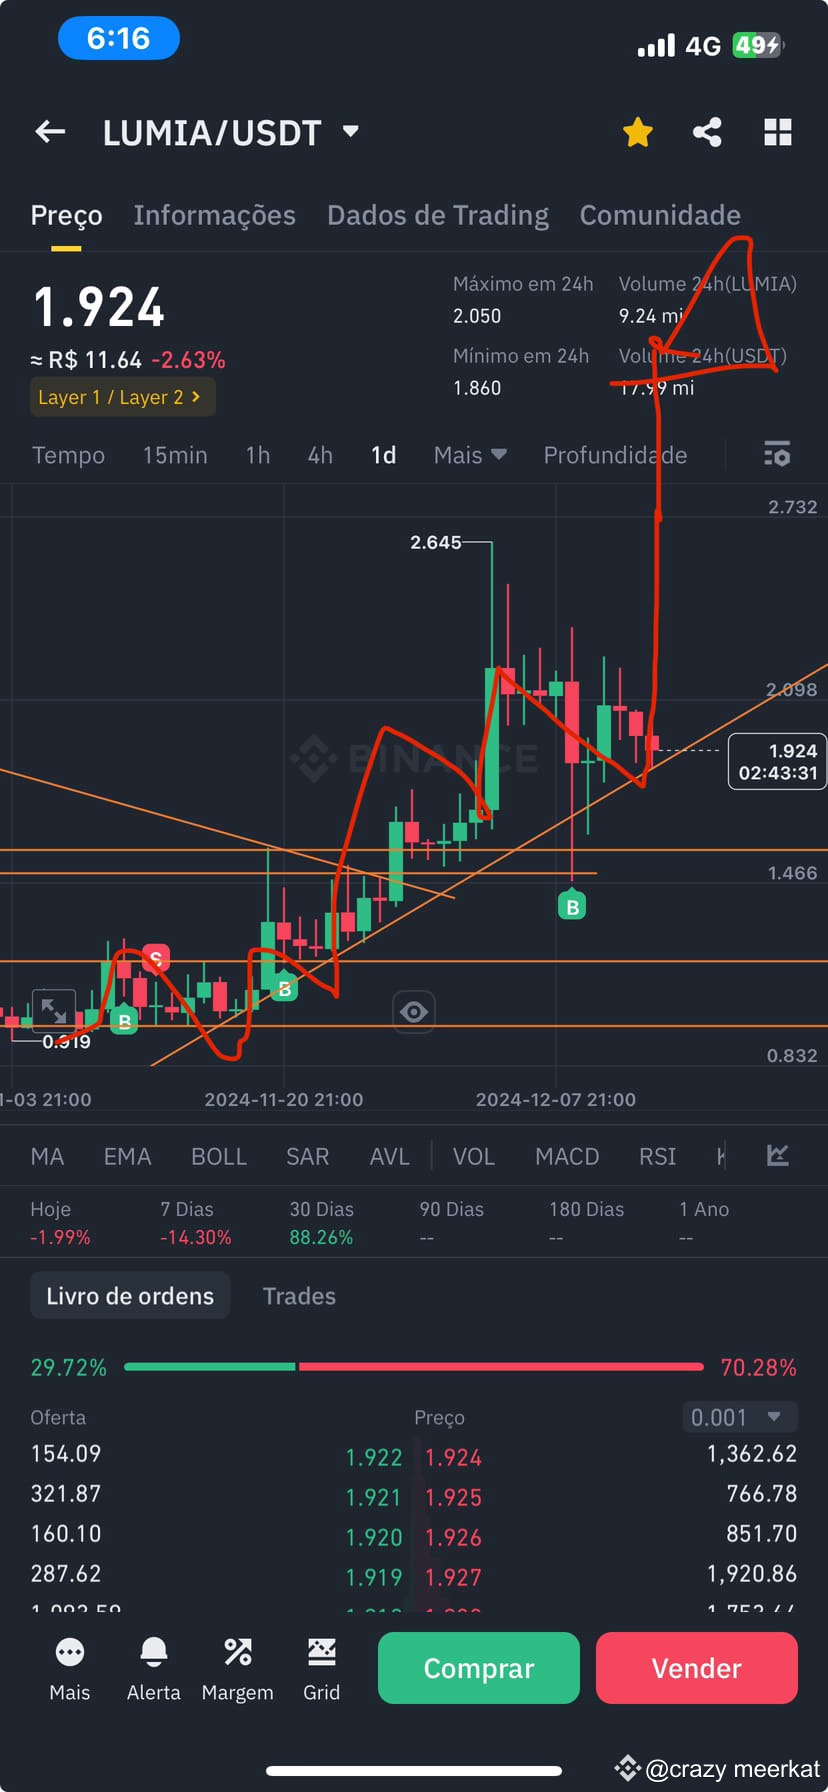828x1792 pixels.
Task: Open Margem trading icon
Action: 237,1669
